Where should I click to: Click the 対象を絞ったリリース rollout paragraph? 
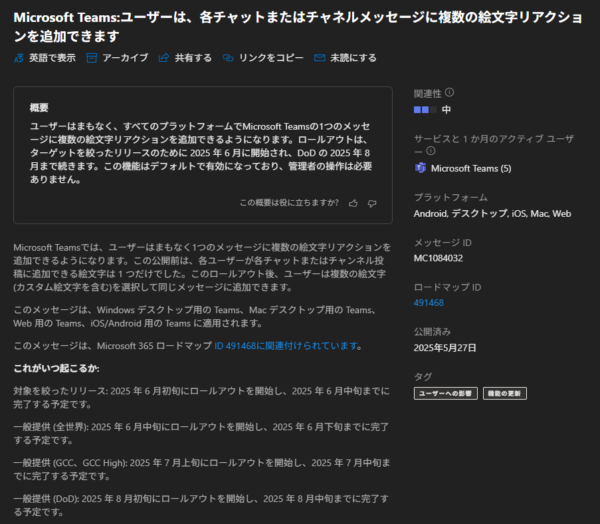pos(201,397)
